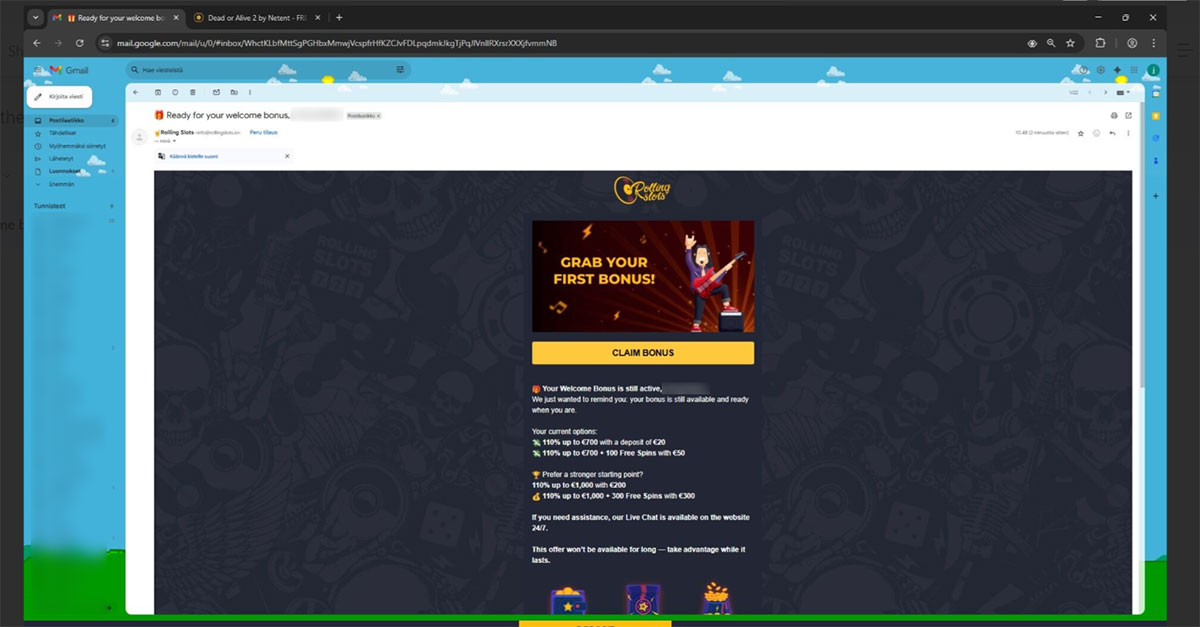Open message more options menu
This screenshot has height=627, width=1200.
point(1128,133)
